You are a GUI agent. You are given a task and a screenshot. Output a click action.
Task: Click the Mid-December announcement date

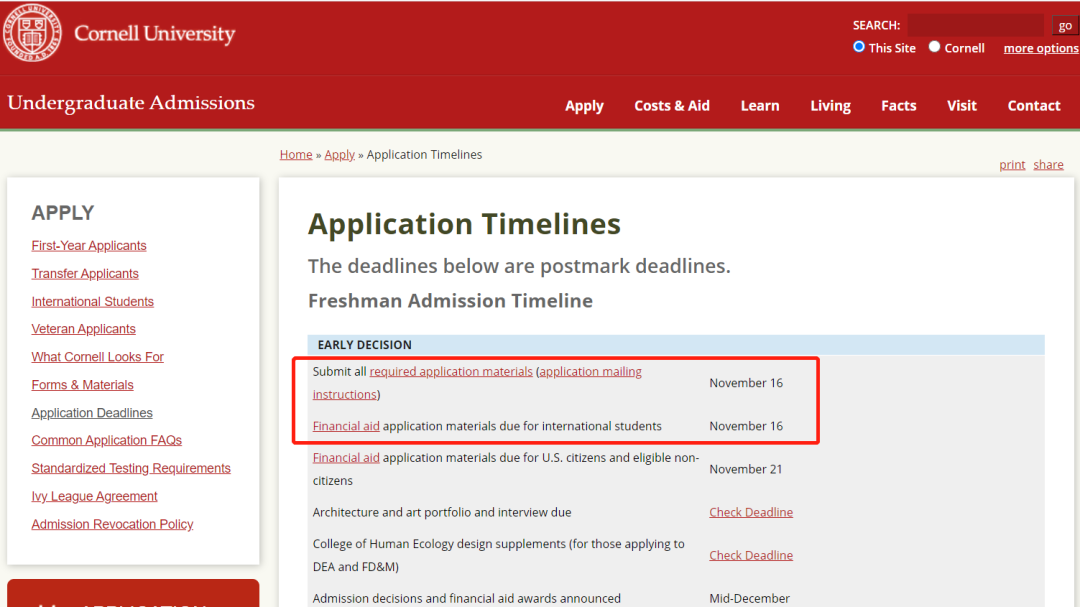(x=749, y=599)
